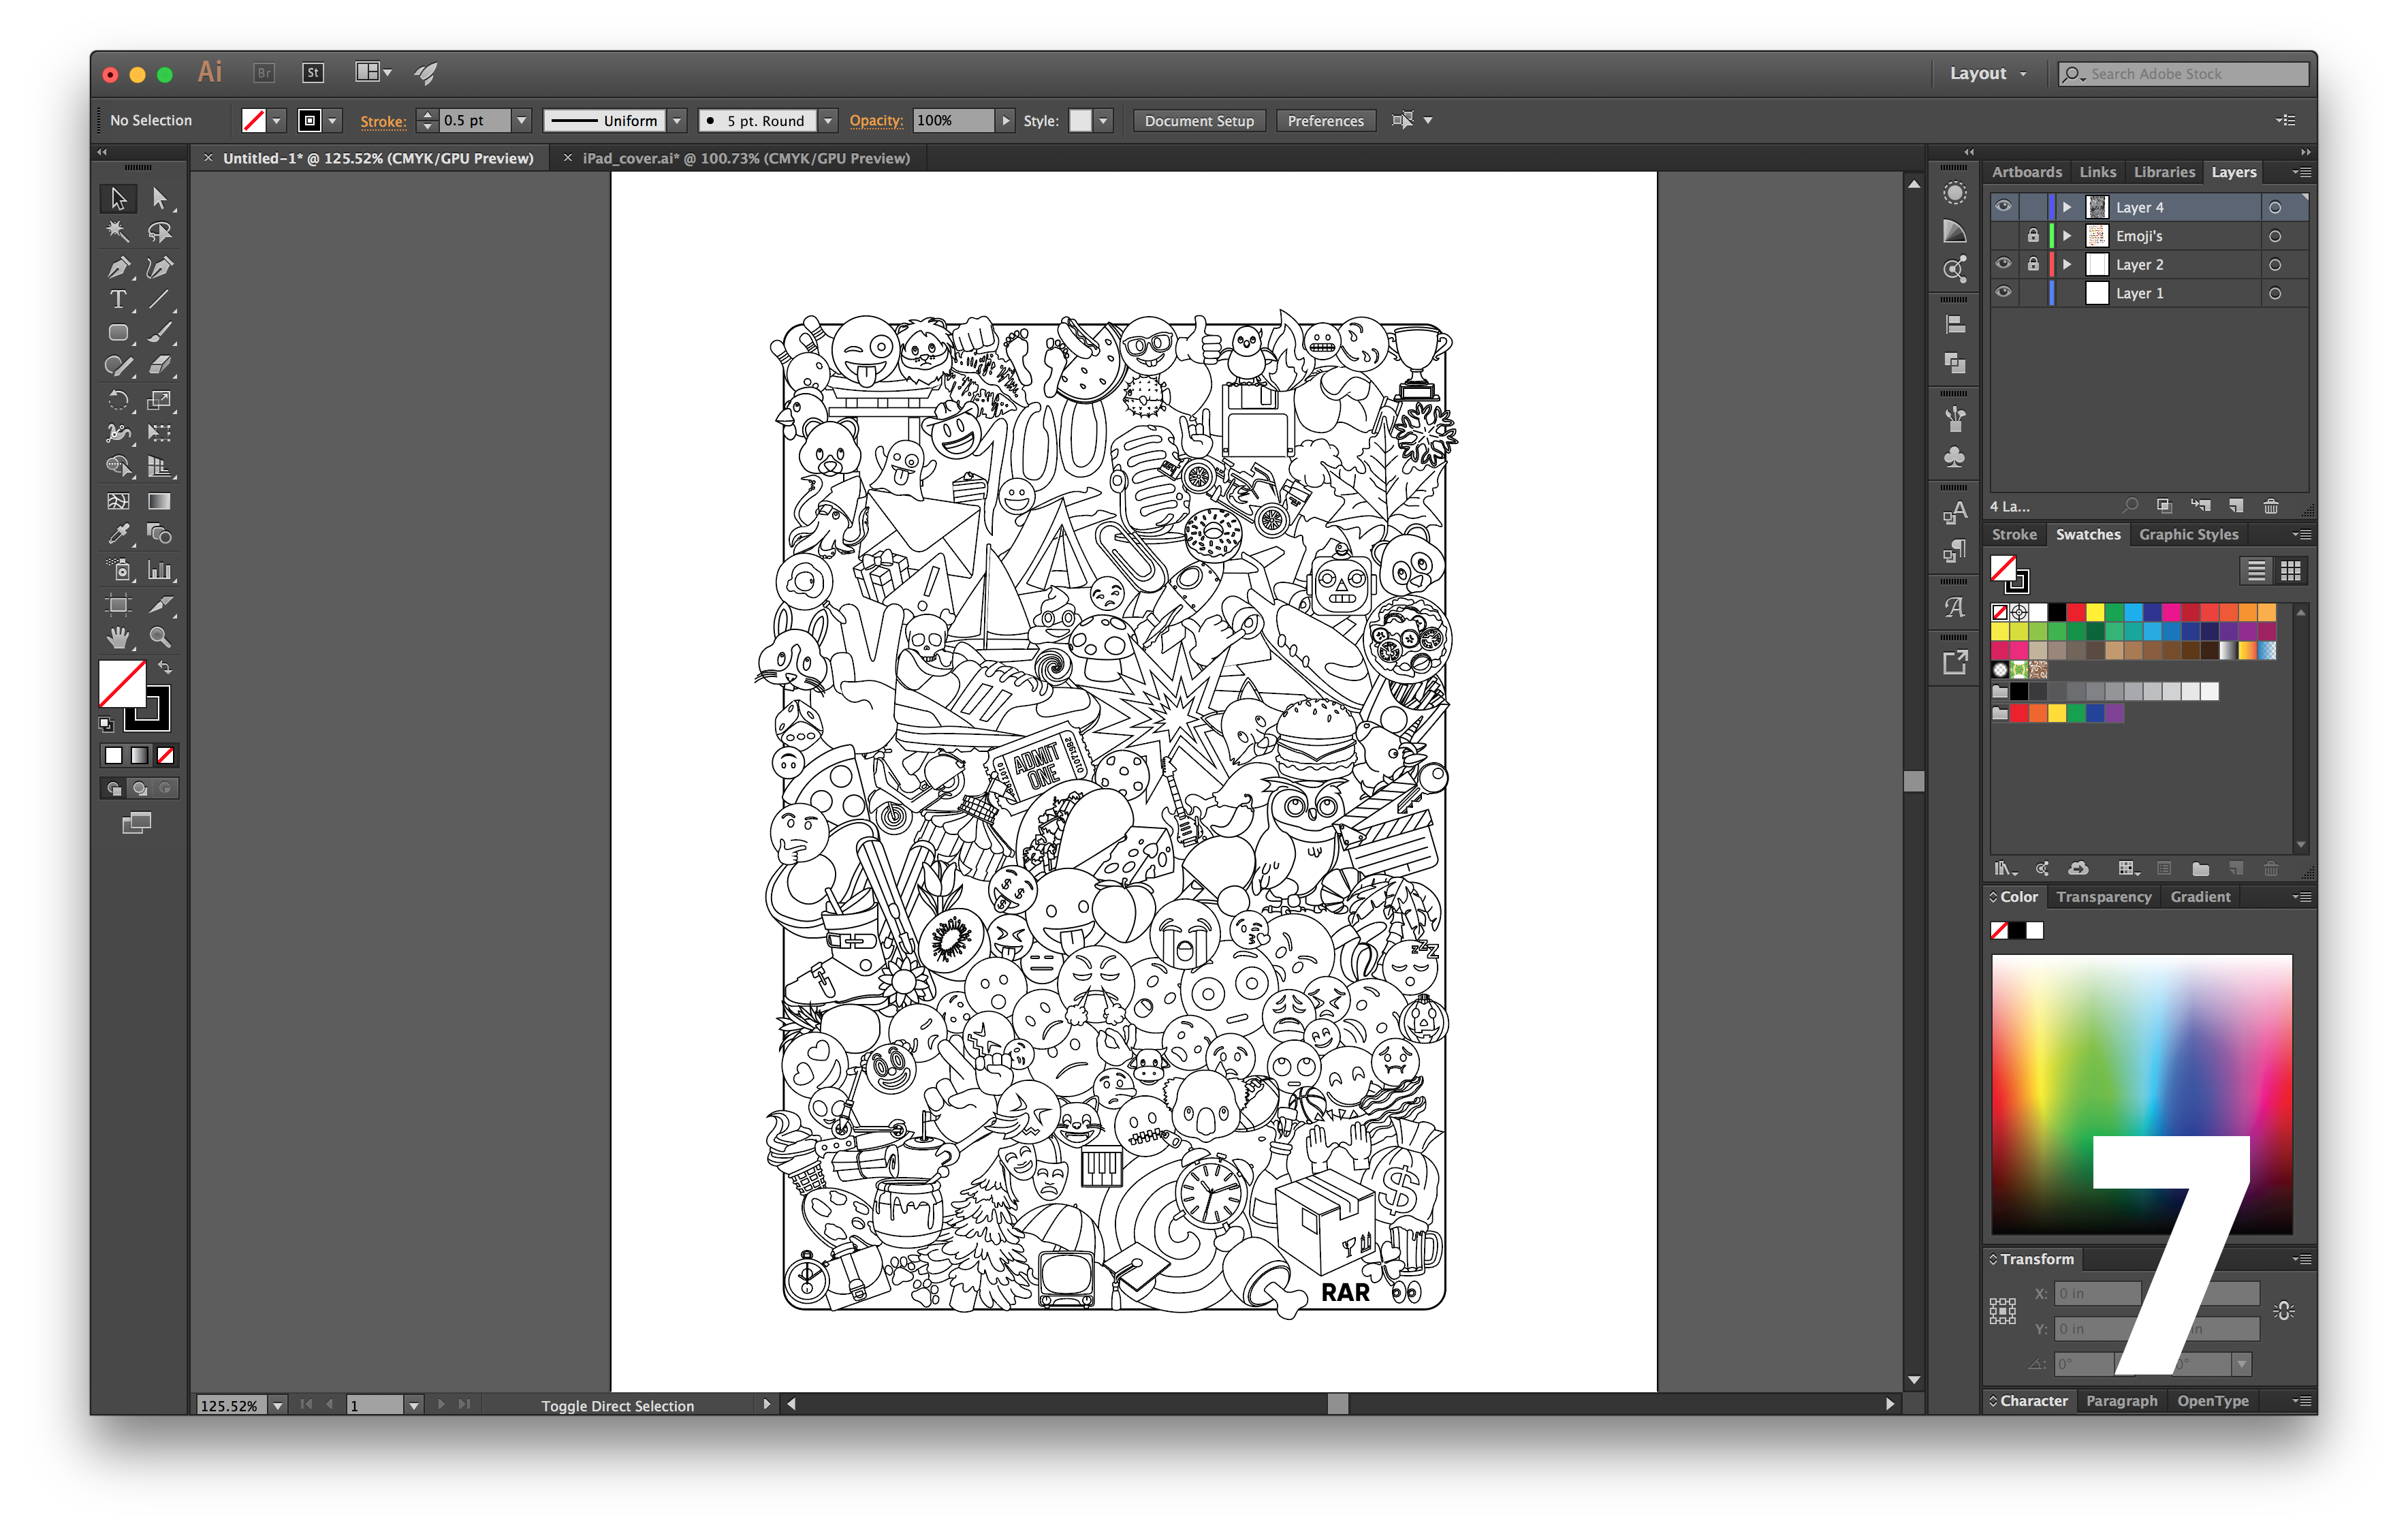2408x1538 pixels.
Task: Switch swatches to list view
Action: point(2256,571)
